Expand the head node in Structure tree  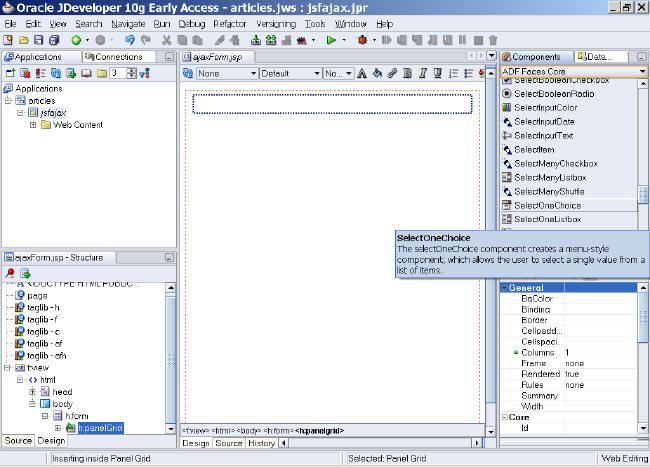pyautogui.click(x=33, y=392)
